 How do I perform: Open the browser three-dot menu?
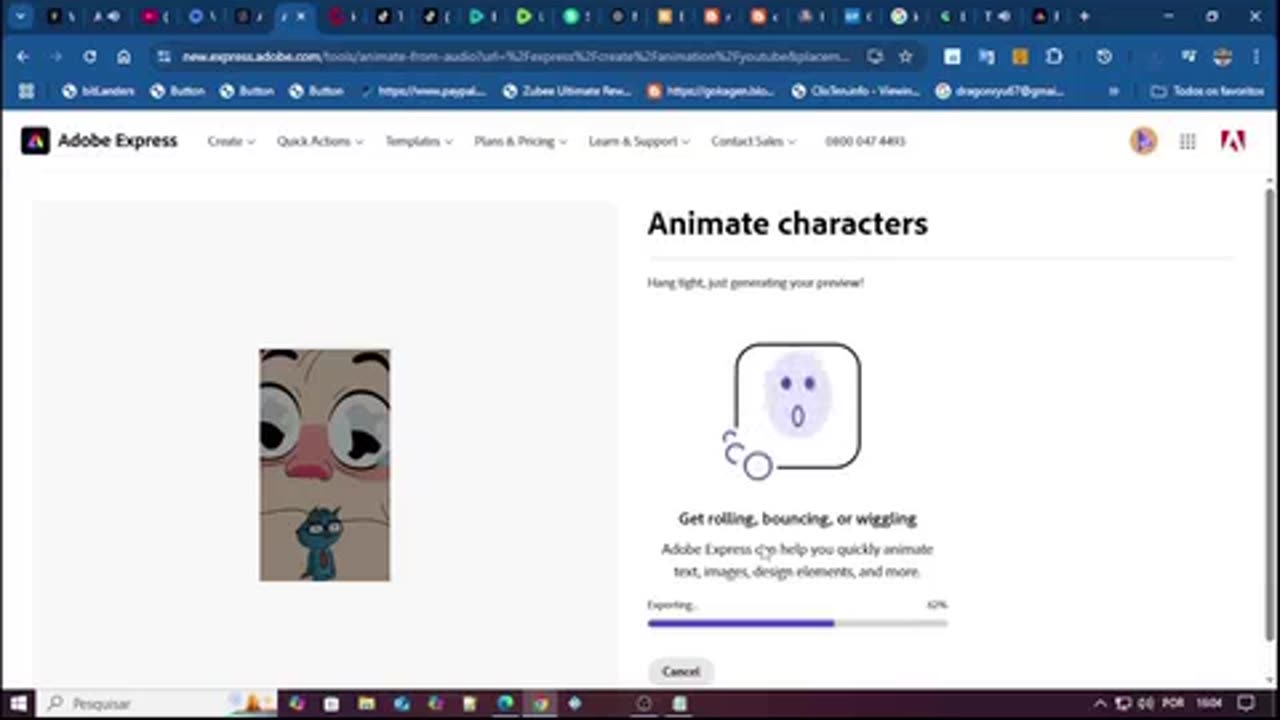pyautogui.click(x=1255, y=57)
